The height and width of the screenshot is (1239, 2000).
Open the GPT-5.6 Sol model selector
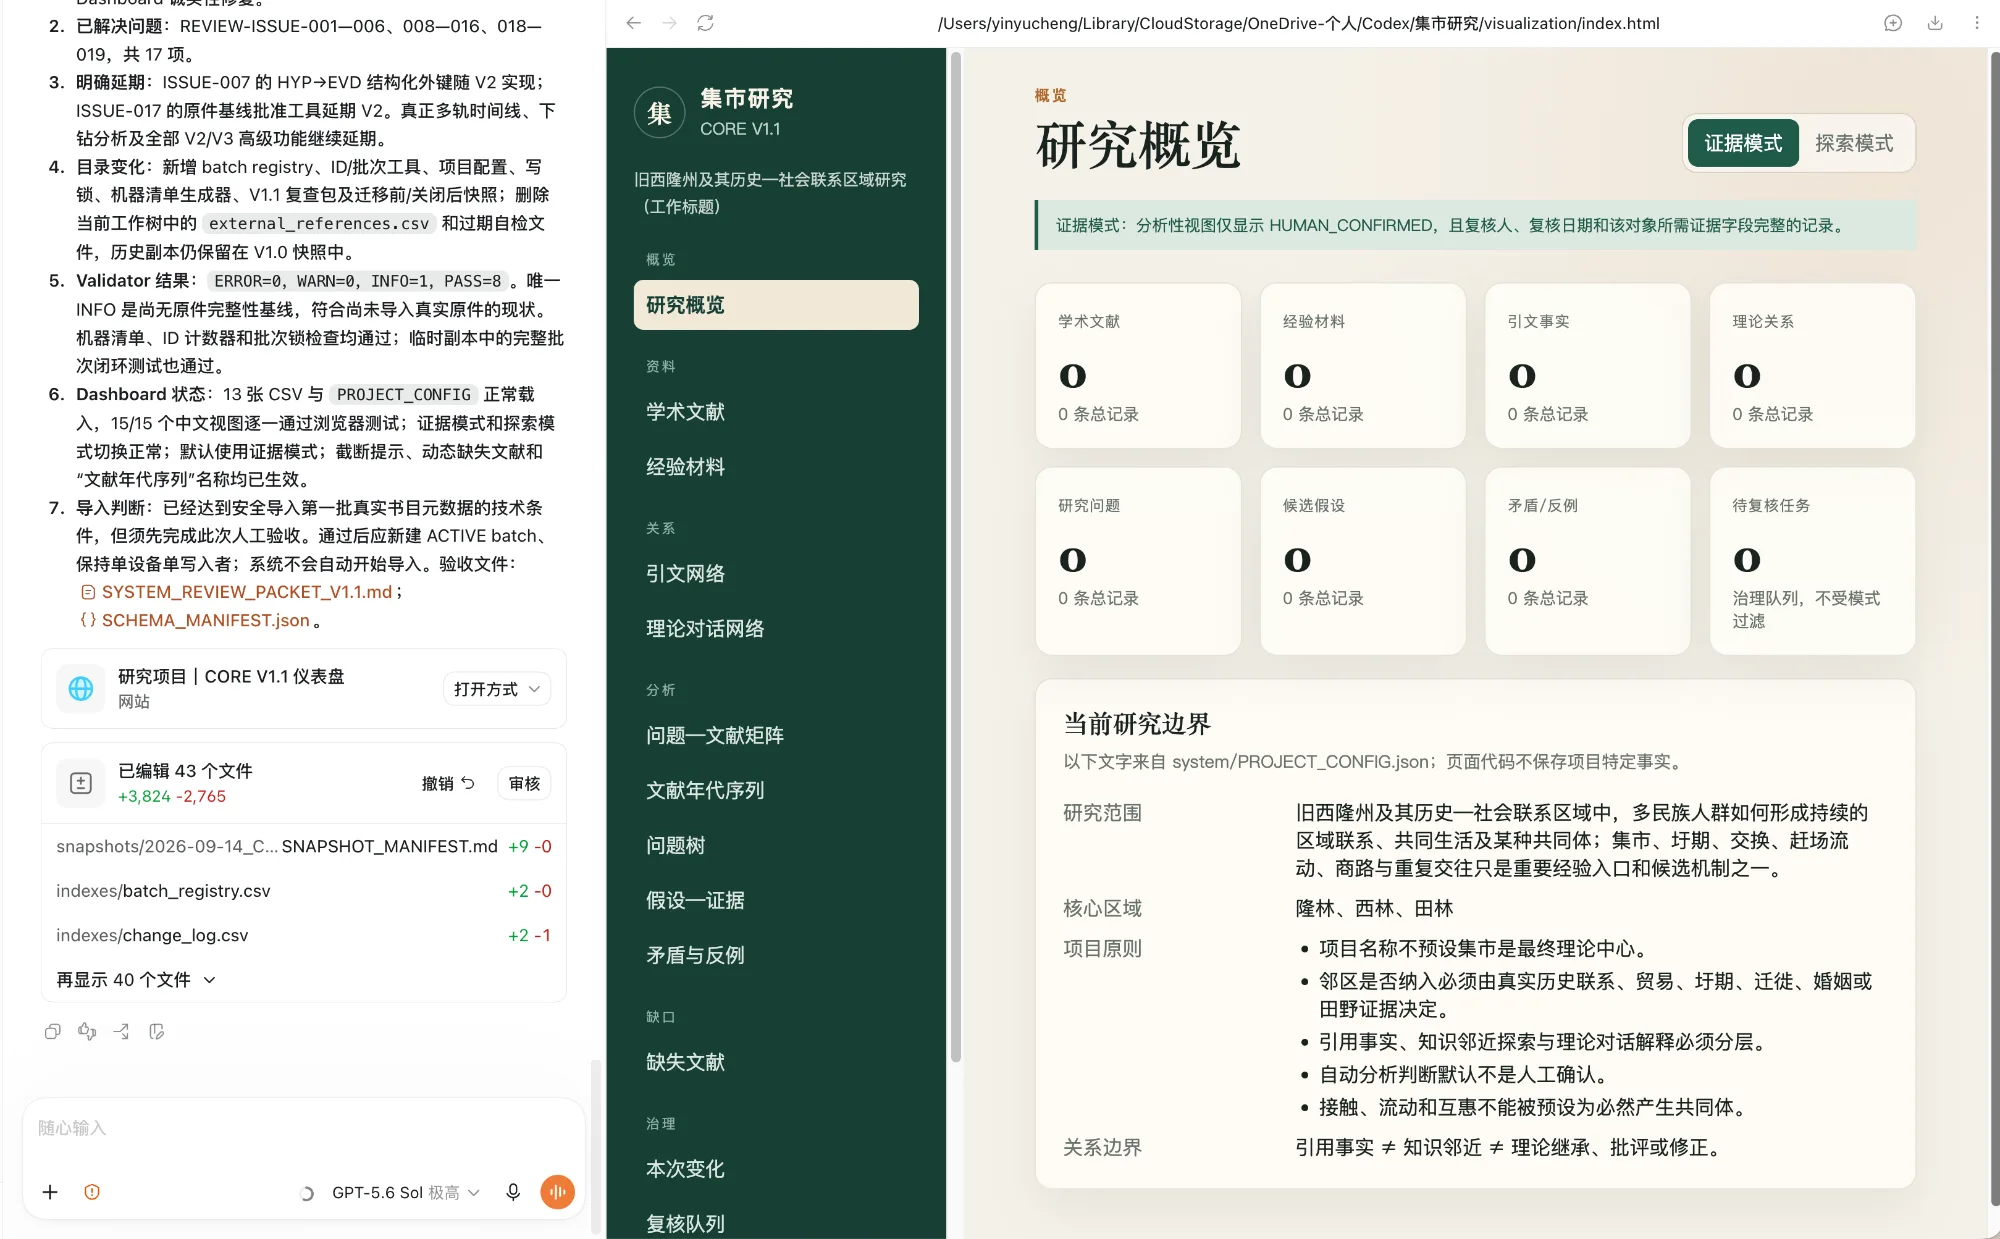(405, 1192)
